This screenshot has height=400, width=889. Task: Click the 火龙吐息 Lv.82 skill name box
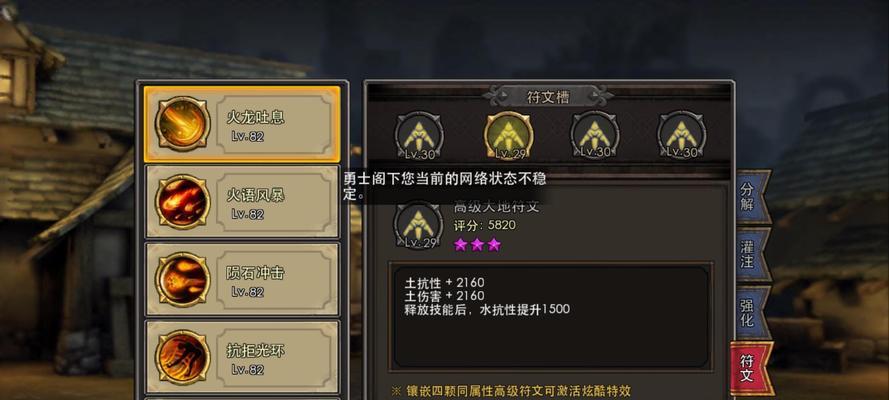click(274, 124)
